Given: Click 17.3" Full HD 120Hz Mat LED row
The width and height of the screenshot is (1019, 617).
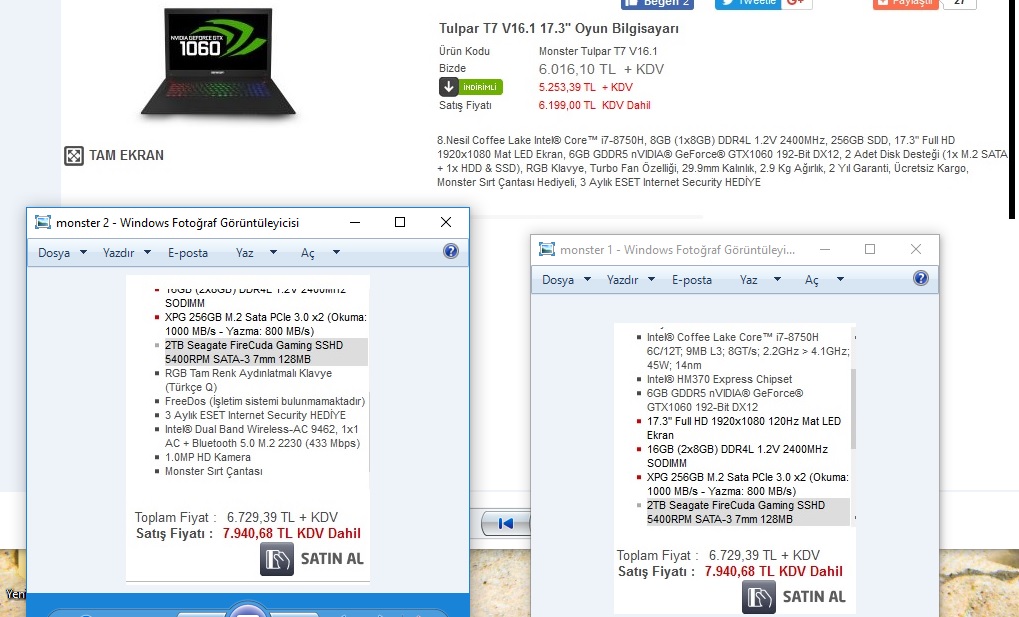Looking at the screenshot, I should point(740,428).
